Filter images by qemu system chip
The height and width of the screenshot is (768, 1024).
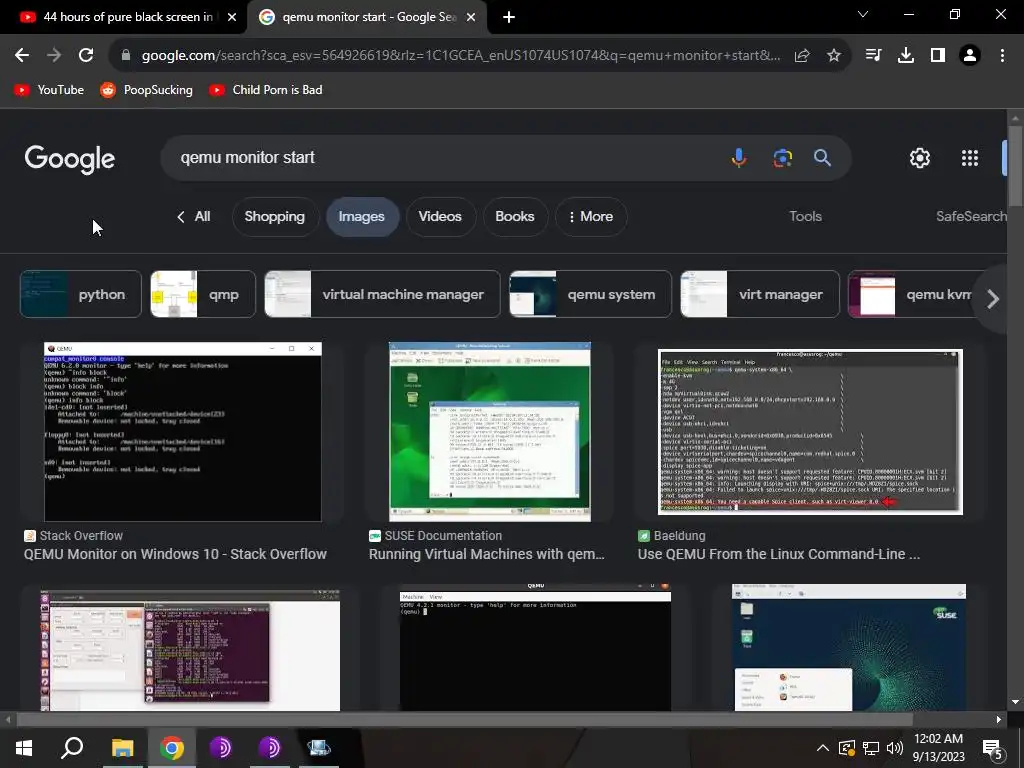tap(590, 295)
